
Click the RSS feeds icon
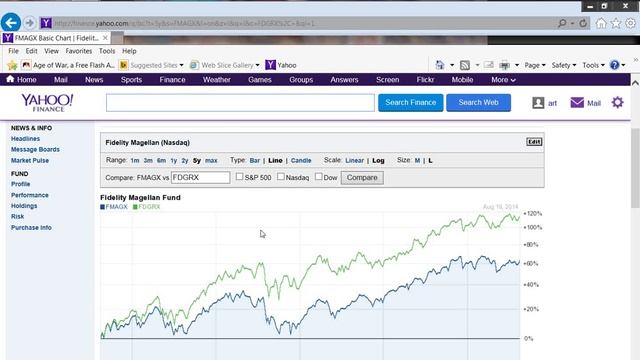464,65
